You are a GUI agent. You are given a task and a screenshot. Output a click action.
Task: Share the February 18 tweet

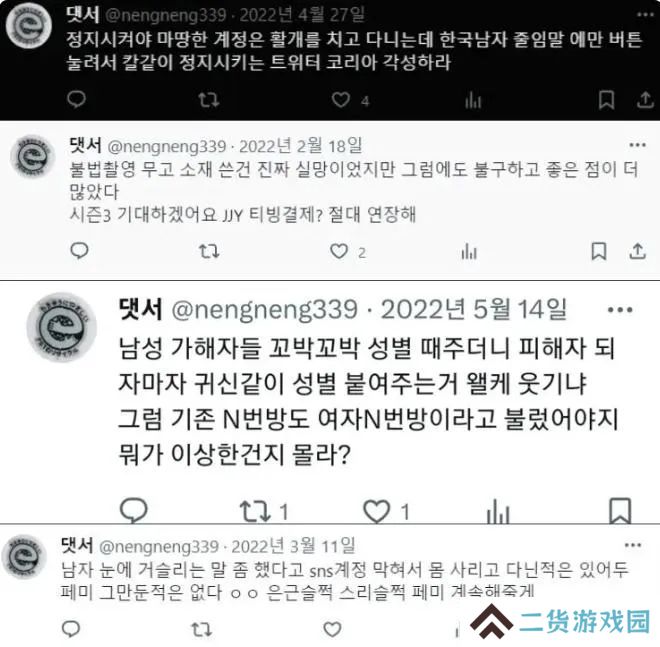(x=637, y=251)
